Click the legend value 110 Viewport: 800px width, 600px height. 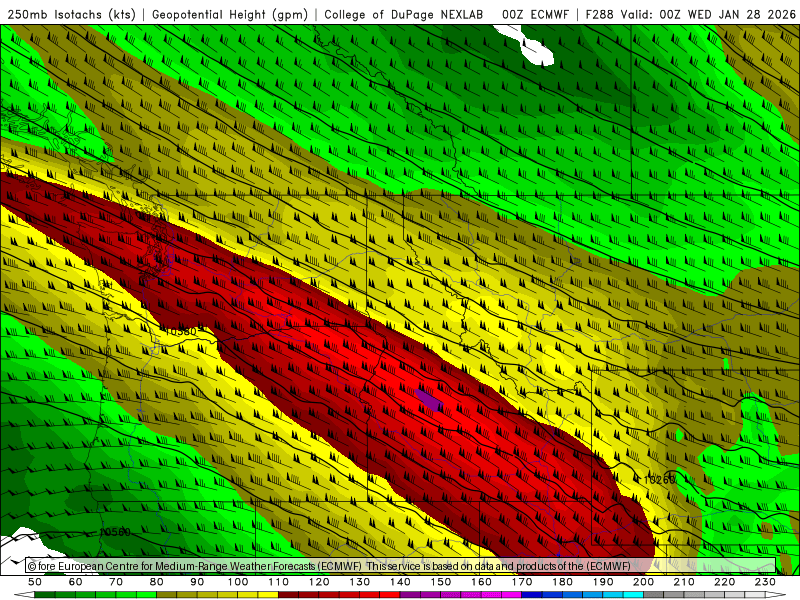278,582
